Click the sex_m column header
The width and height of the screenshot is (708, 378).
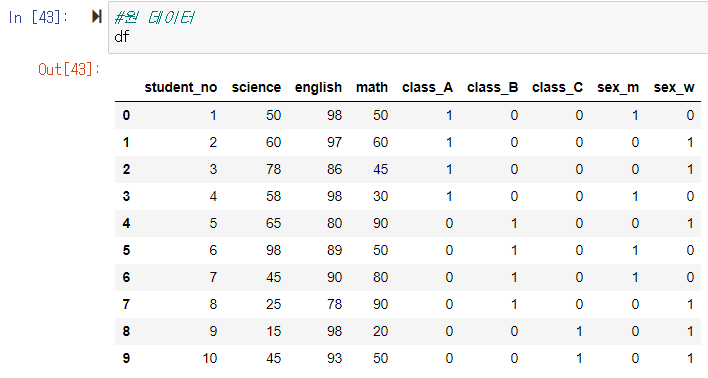[618, 88]
